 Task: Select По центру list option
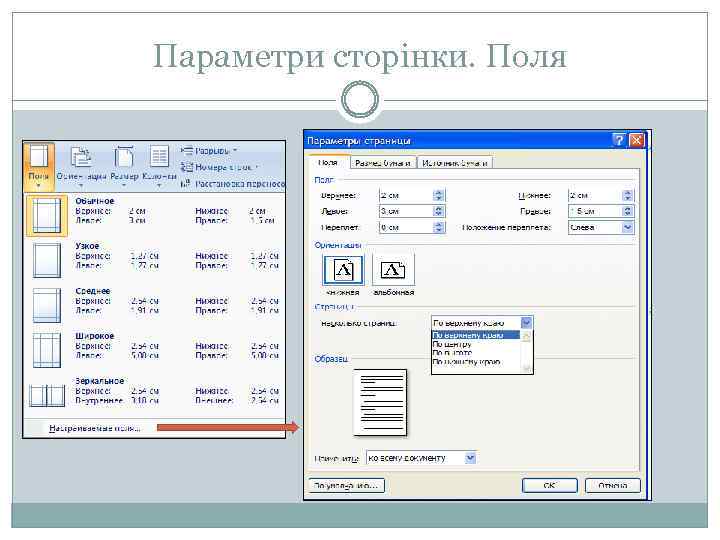click(x=476, y=344)
